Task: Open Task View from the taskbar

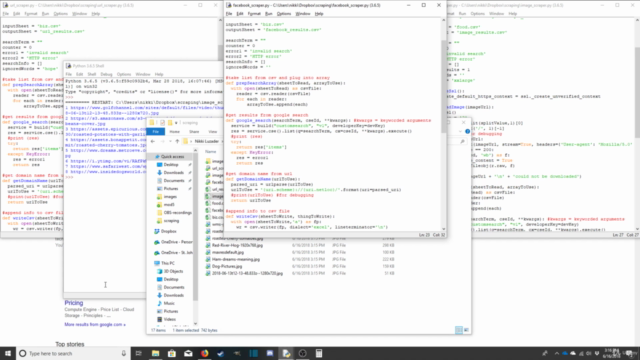Action: tap(139, 353)
